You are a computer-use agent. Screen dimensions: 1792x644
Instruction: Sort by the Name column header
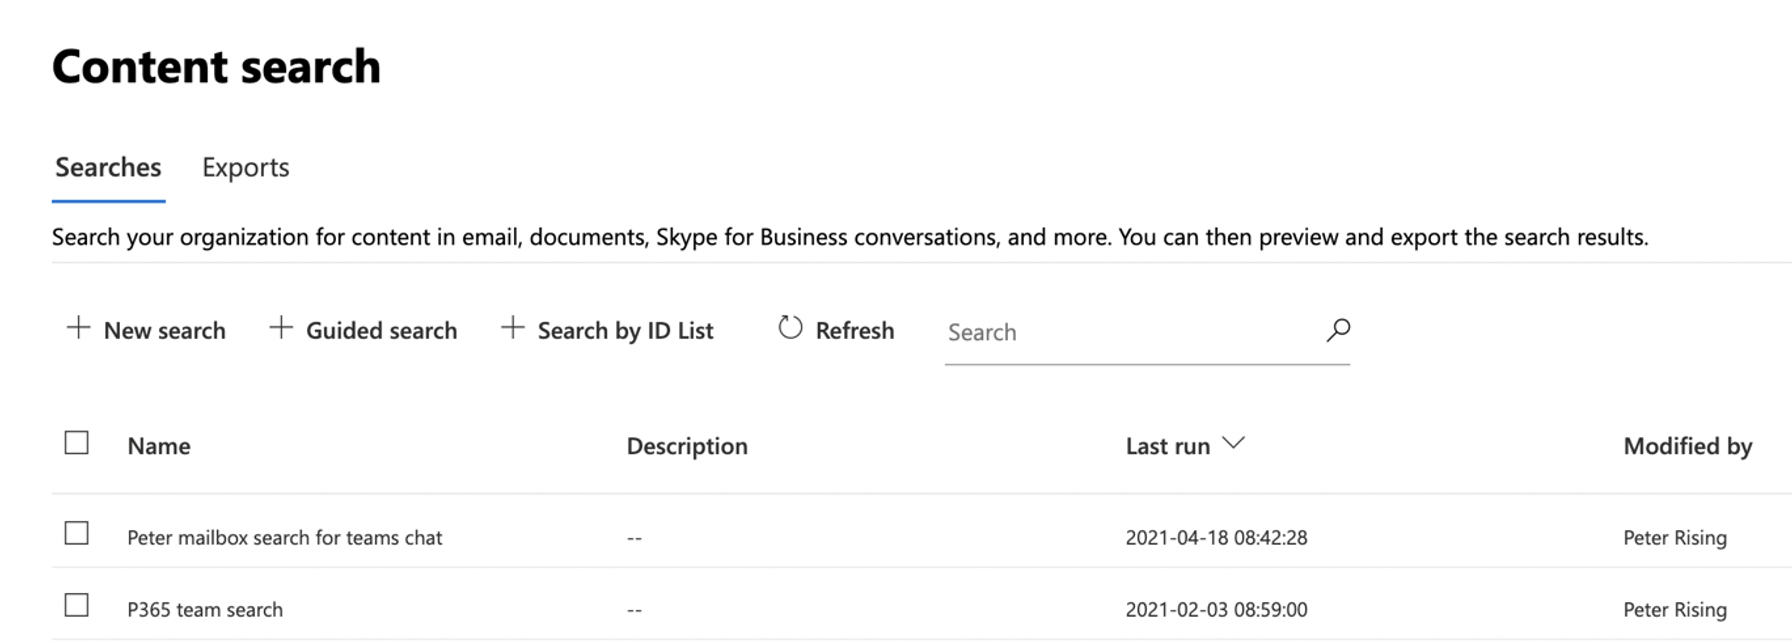click(x=159, y=446)
